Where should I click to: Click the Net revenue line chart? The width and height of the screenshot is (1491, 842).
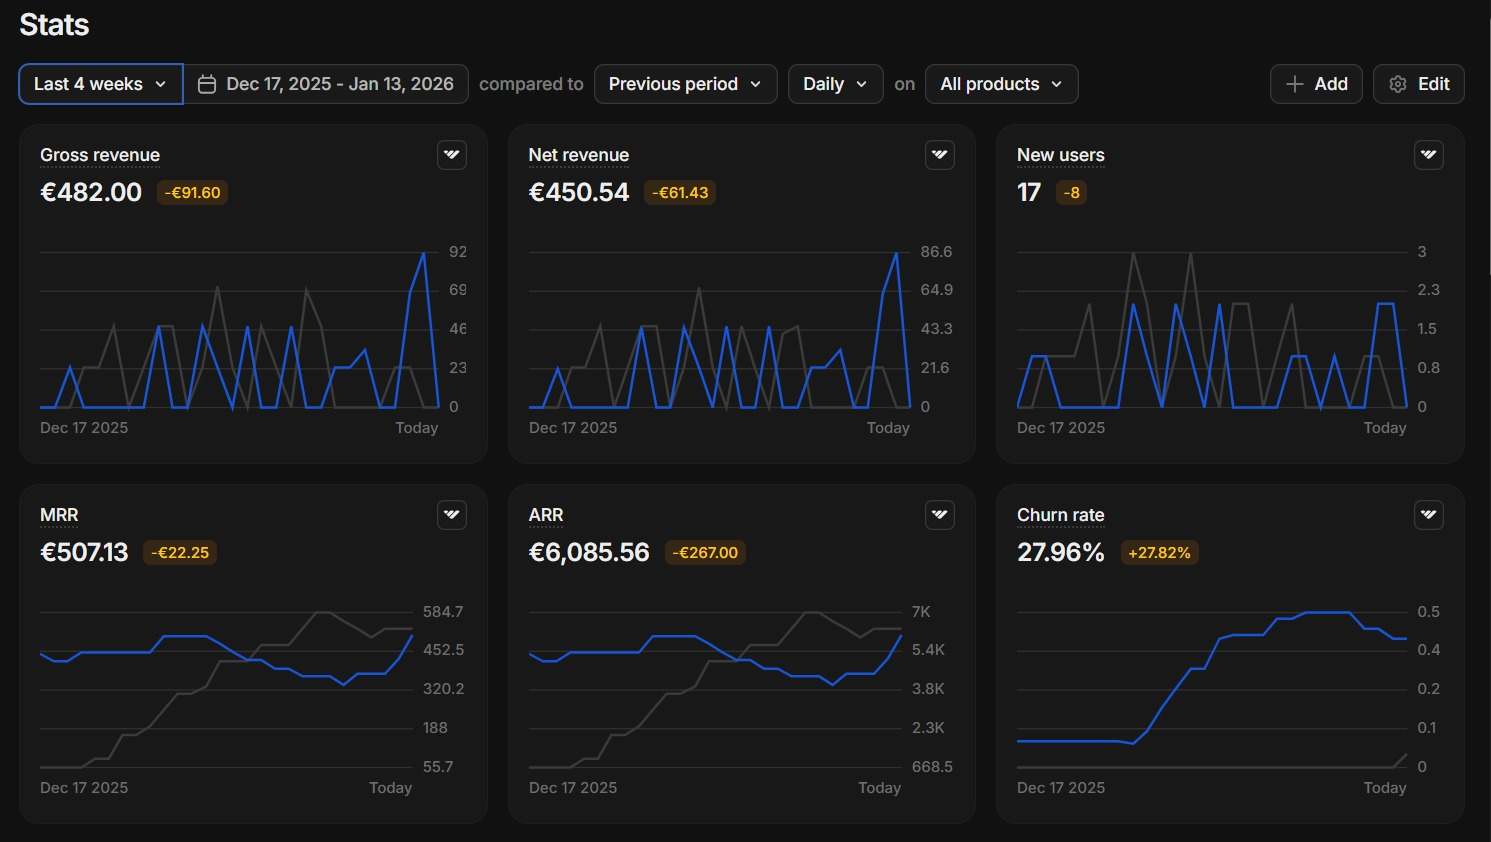tap(719, 330)
